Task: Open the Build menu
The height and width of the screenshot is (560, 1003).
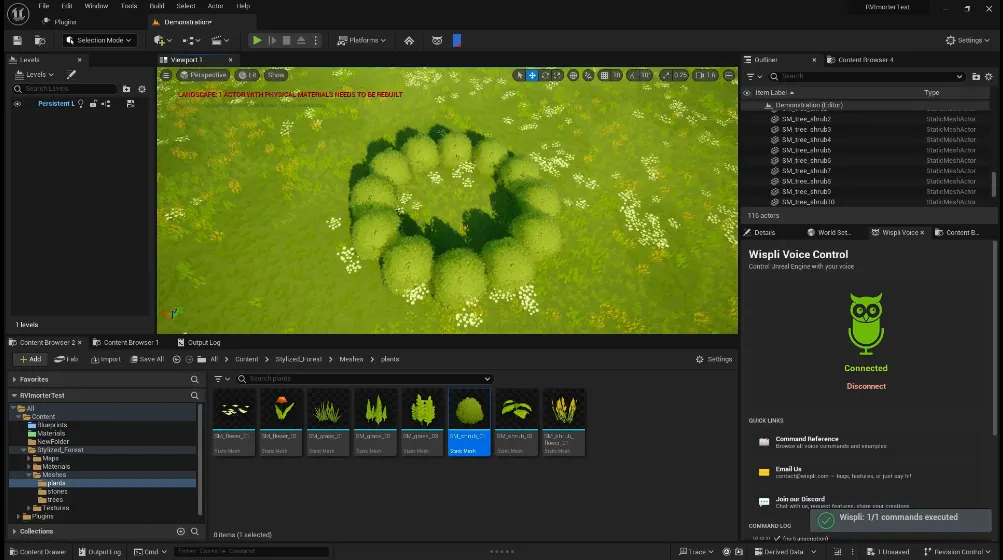Action: click(156, 6)
